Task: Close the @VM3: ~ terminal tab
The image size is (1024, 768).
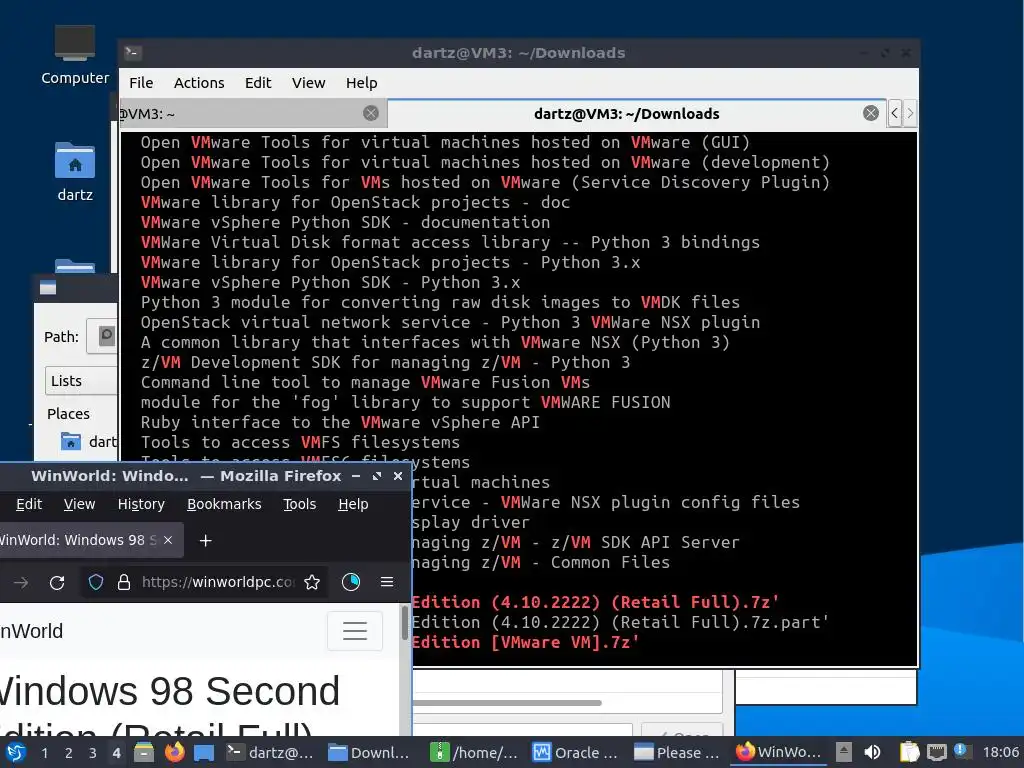Action: [x=371, y=113]
